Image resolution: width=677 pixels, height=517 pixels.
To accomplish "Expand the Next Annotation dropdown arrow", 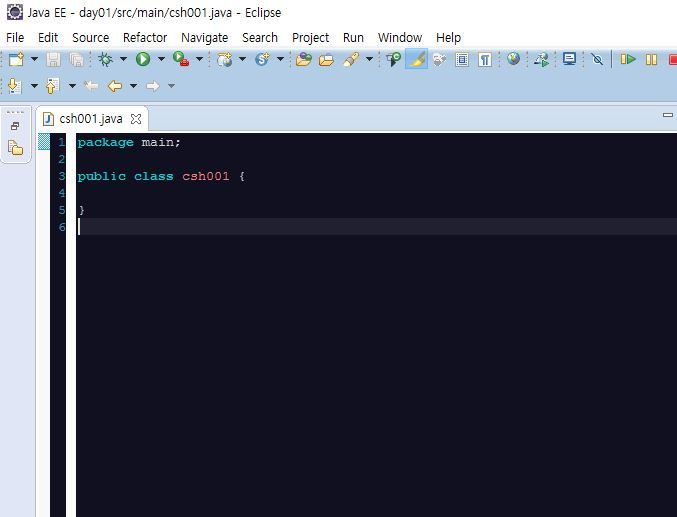I will (x=34, y=86).
